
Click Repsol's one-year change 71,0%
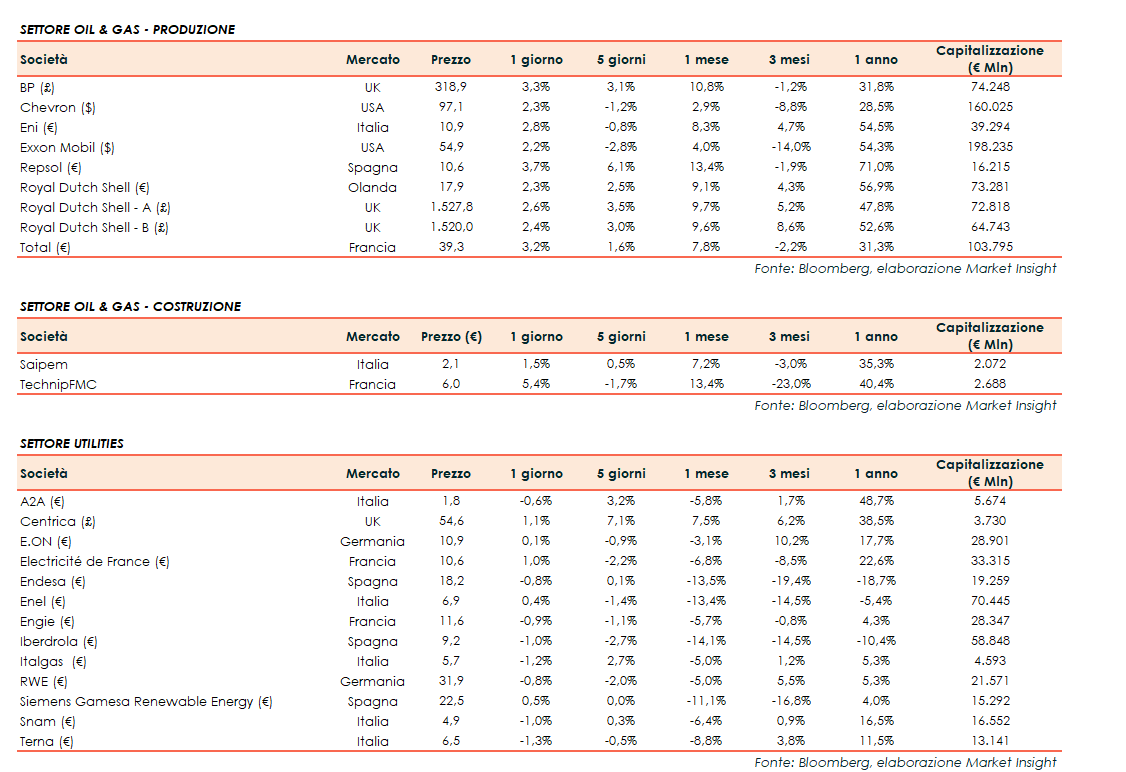[876, 167]
